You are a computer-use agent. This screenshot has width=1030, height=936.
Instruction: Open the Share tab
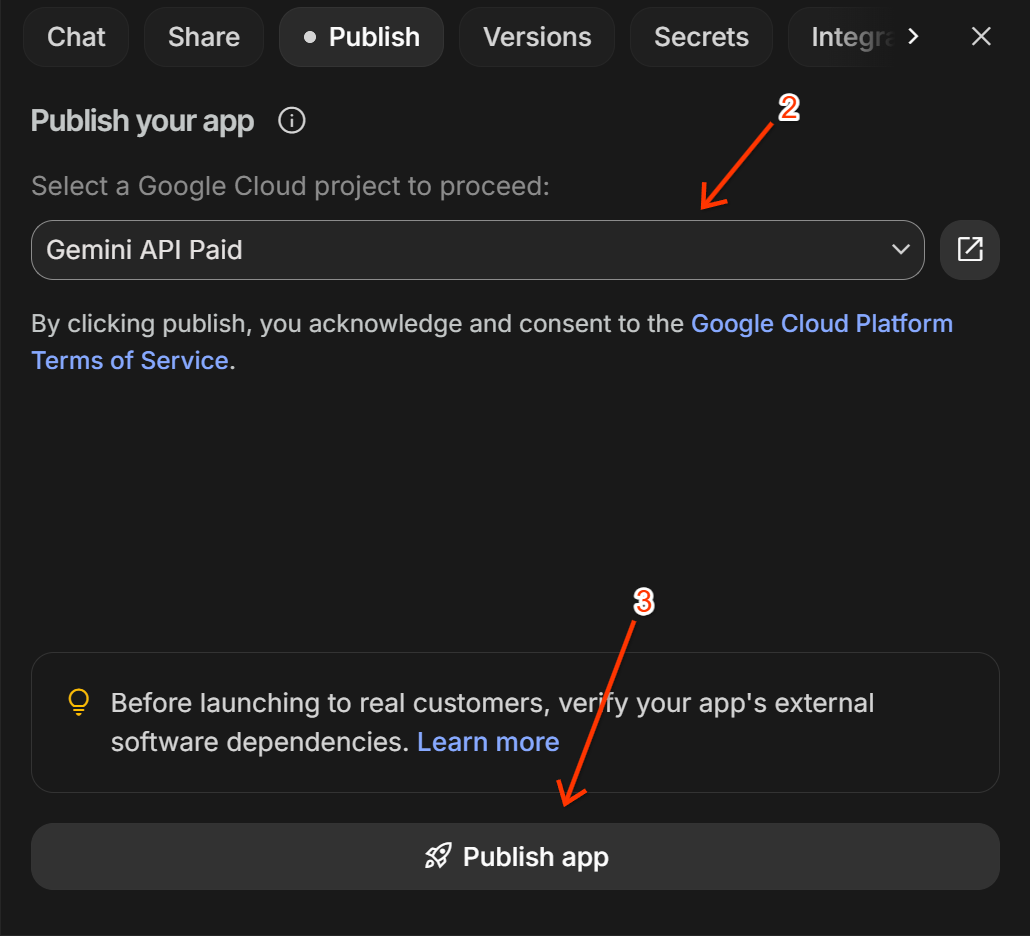(x=204, y=37)
